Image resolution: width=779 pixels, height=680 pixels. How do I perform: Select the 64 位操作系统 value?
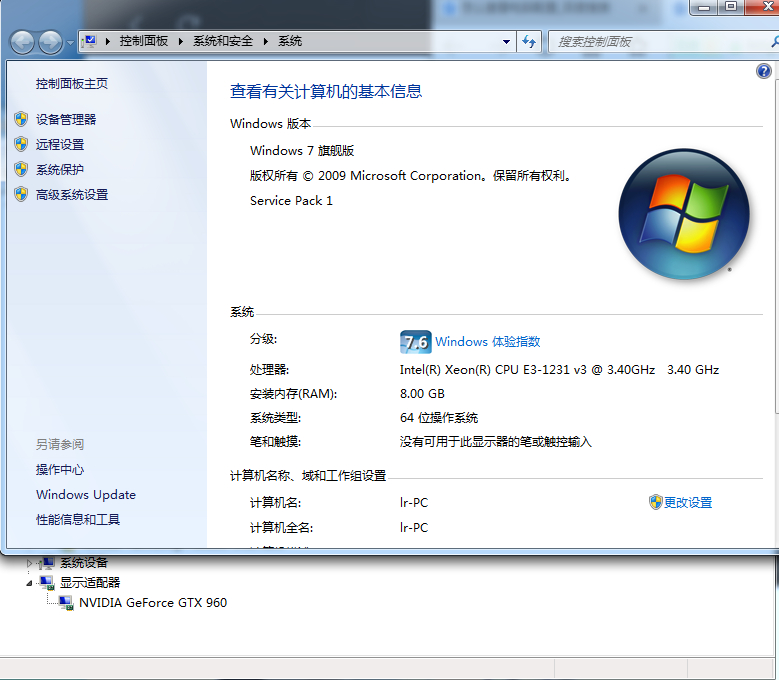pos(439,418)
